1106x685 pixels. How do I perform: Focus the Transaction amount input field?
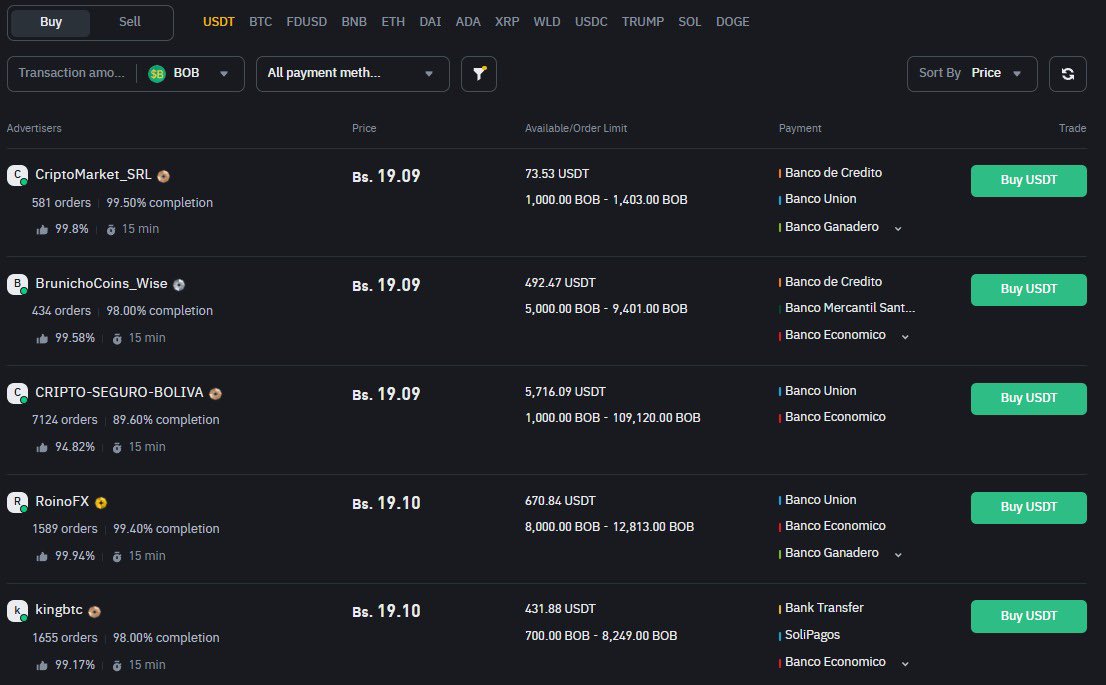[x=71, y=73]
